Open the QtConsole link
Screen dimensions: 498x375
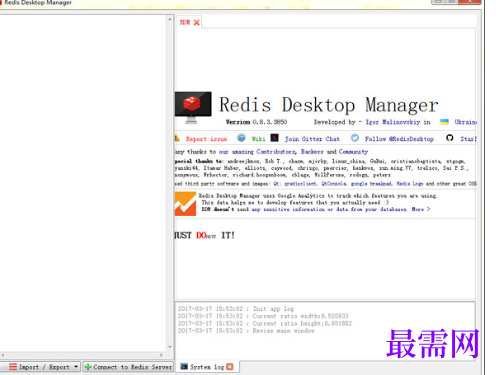point(334,184)
